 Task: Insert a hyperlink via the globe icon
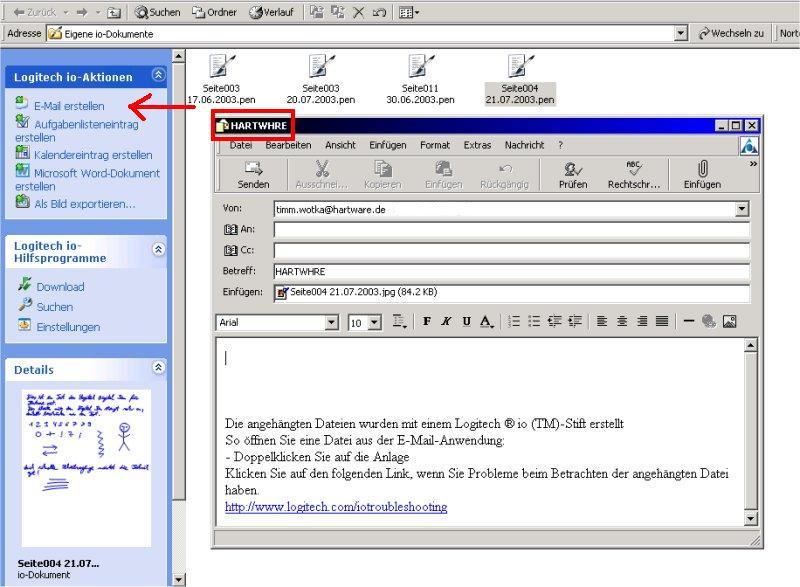click(709, 321)
